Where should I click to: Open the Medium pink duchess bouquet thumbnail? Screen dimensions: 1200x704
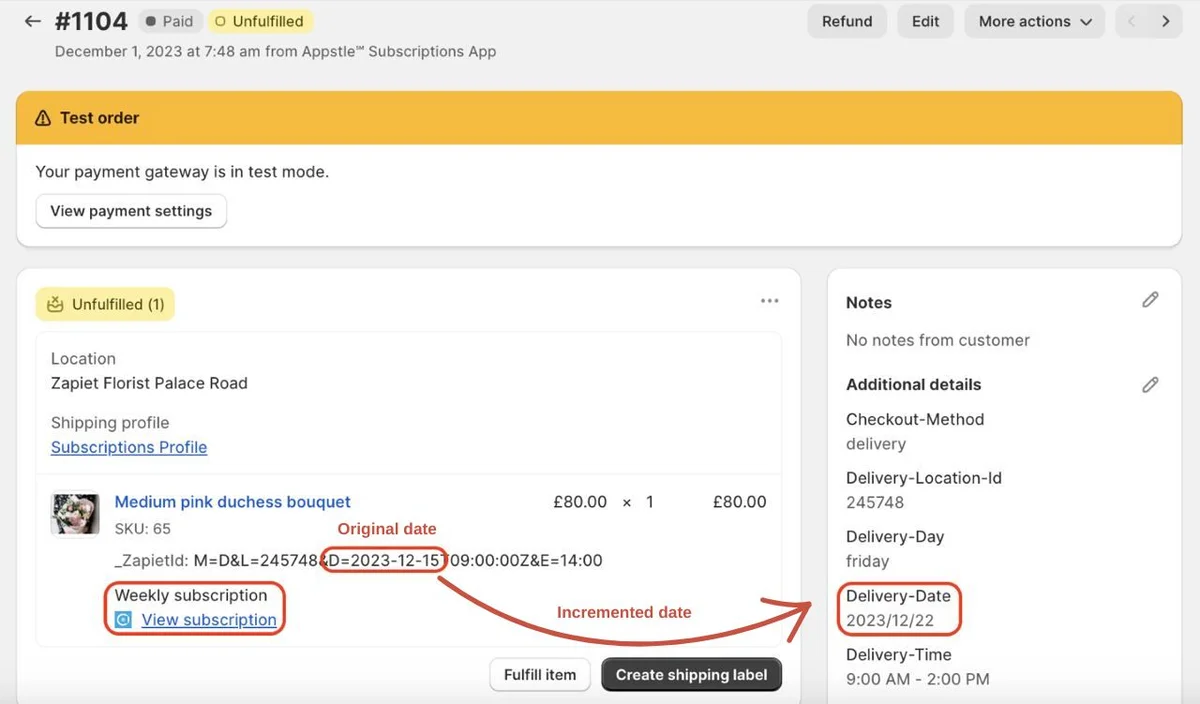75,514
